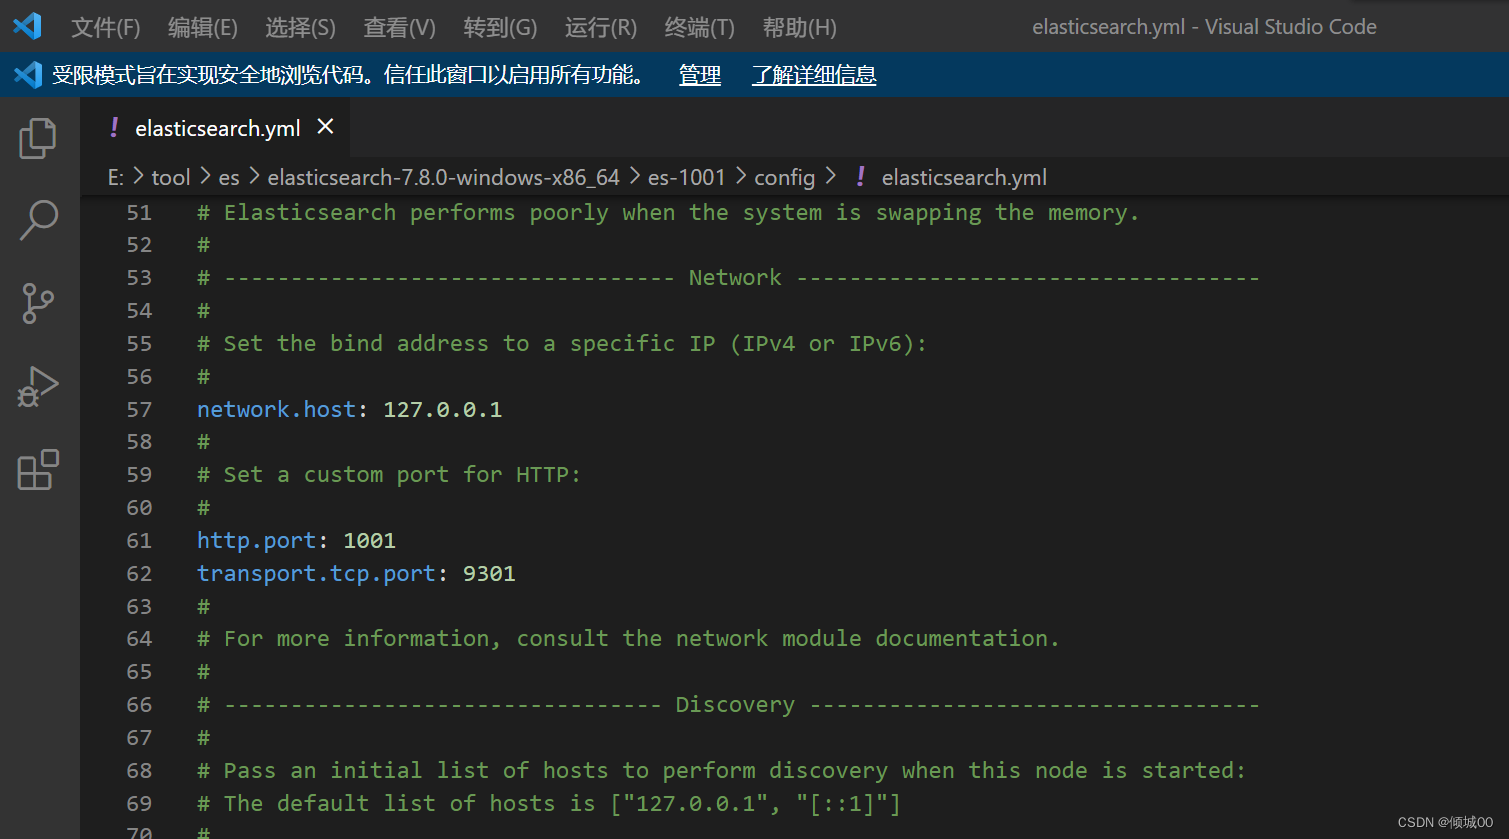Click 'The default list of hosts' comment
This screenshot has width=1509, height=839.
pos(549,804)
